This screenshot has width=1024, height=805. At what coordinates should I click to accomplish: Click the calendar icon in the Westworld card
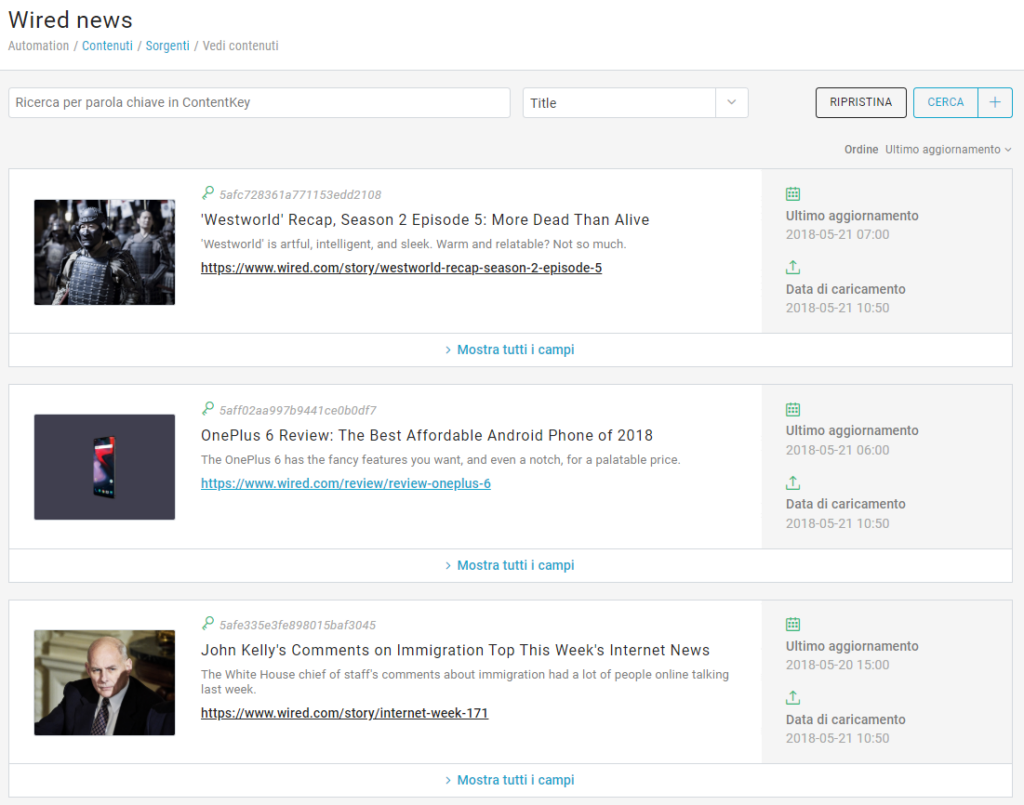[x=793, y=194]
